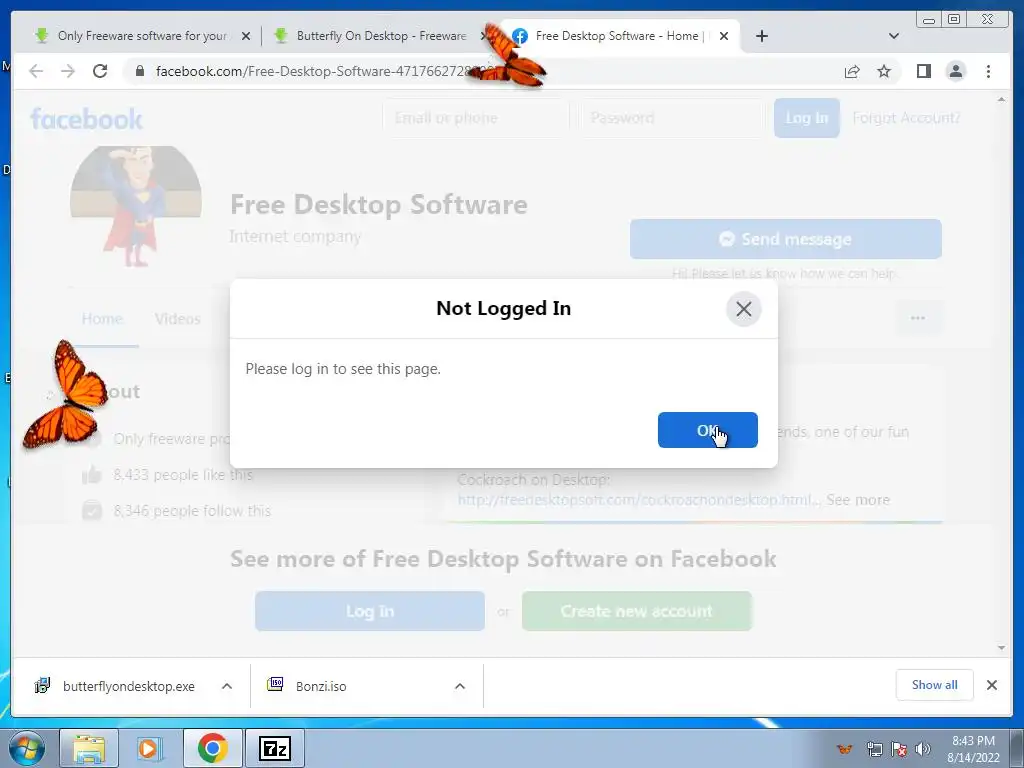This screenshot has height=768, width=1024.
Task: Expand Bonzi.iso download options
Action: click(460, 686)
